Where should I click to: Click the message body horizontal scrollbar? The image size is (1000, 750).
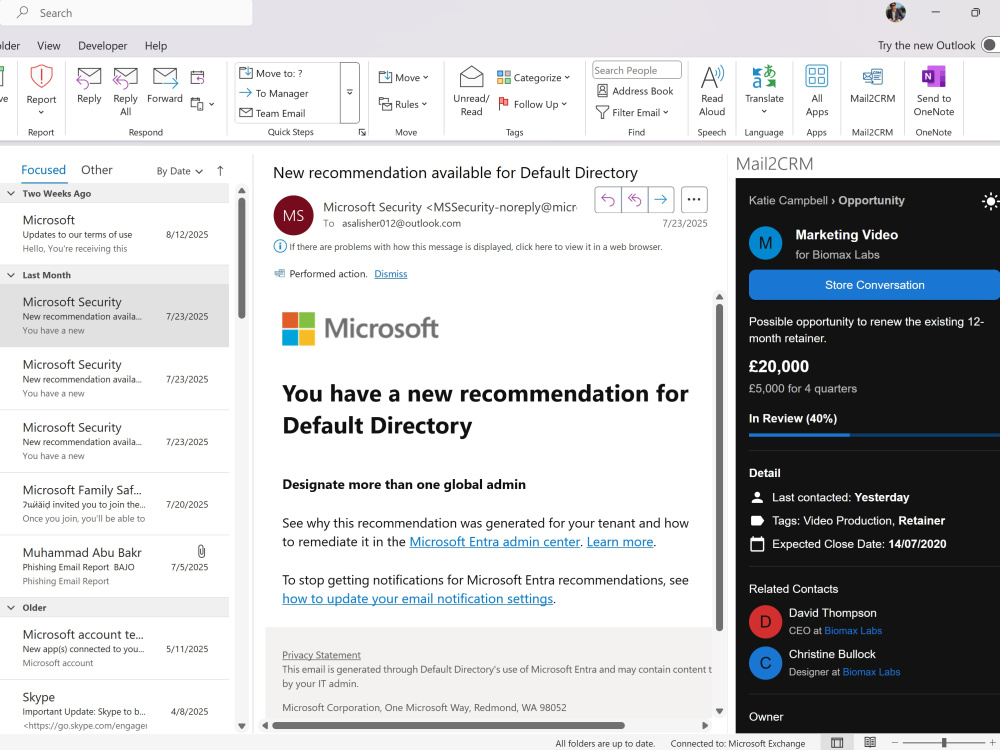point(448,725)
